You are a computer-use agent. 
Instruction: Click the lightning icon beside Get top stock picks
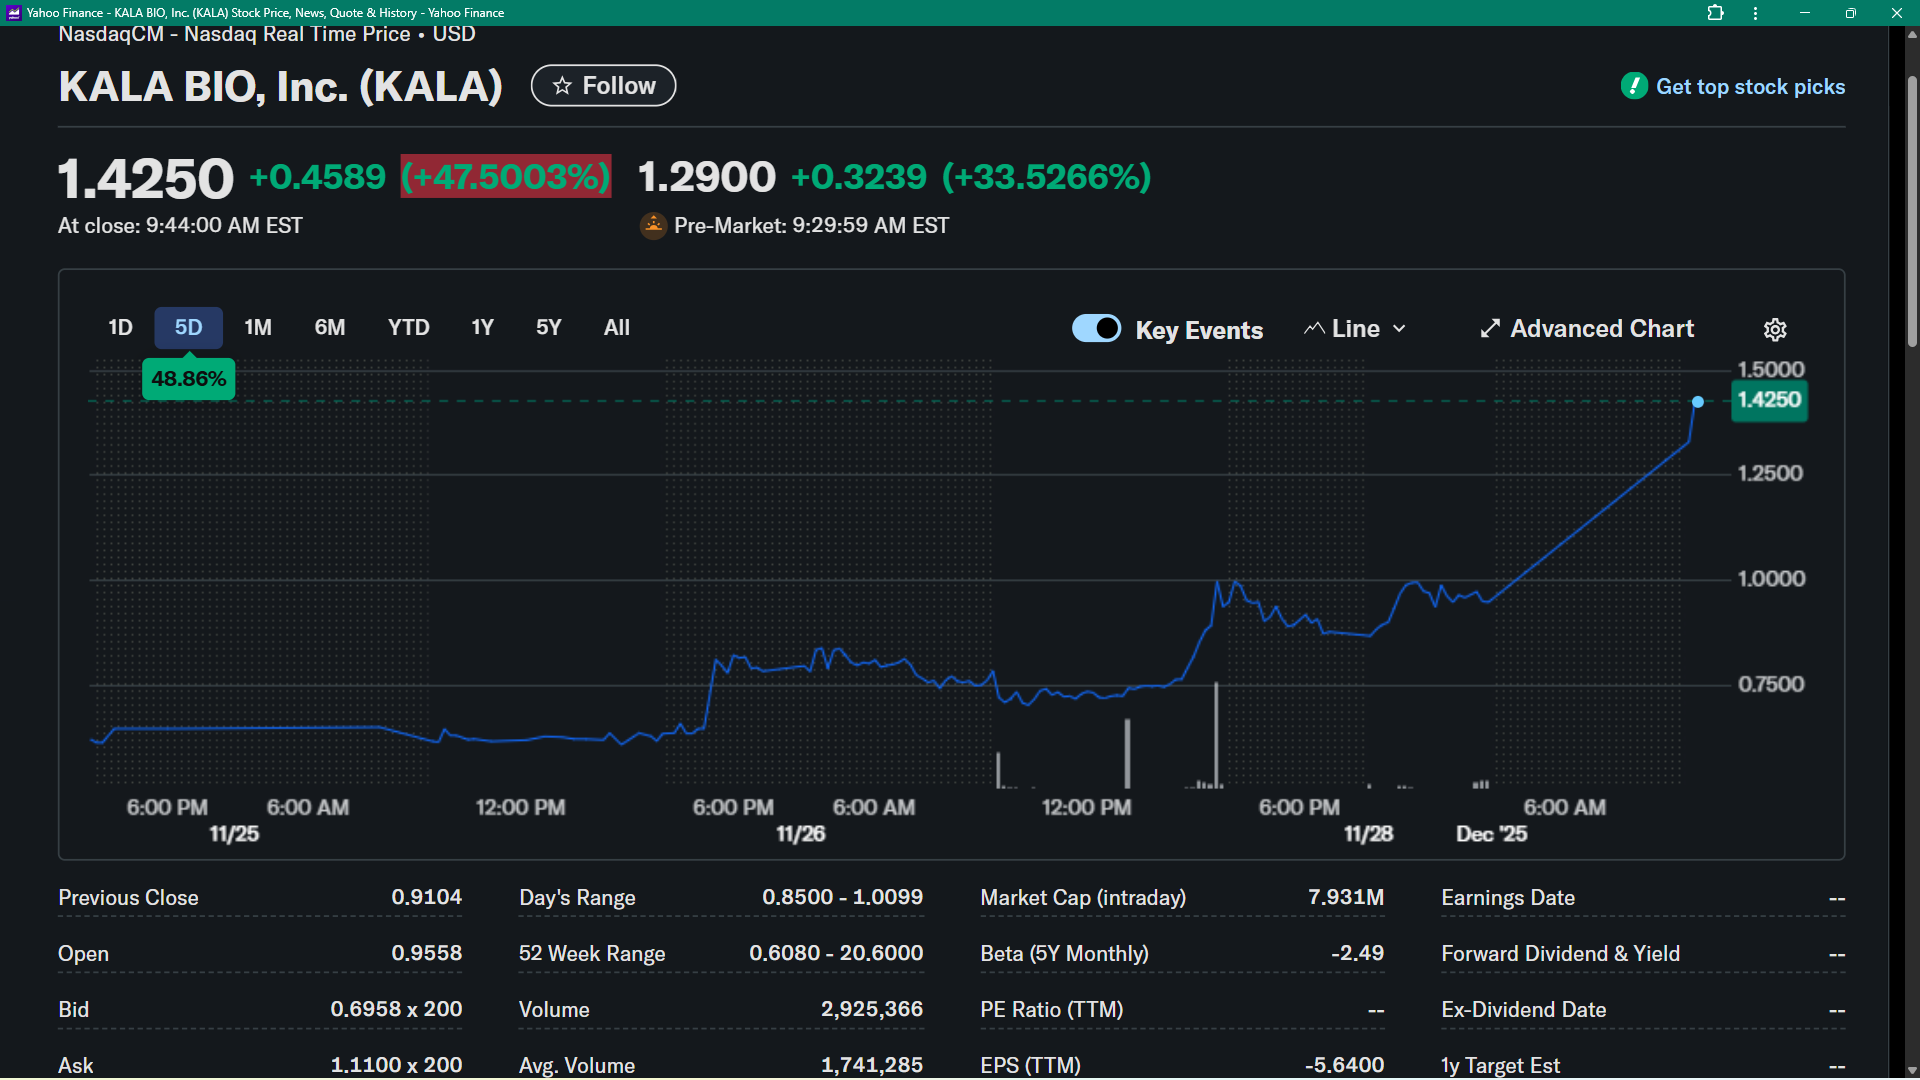coord(1634,86)
